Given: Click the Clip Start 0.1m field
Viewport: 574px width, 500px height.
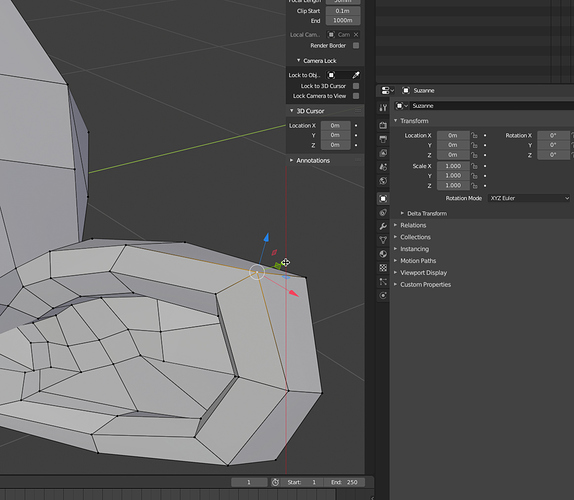Looking at the screenshot, I should tap(343, 11).
